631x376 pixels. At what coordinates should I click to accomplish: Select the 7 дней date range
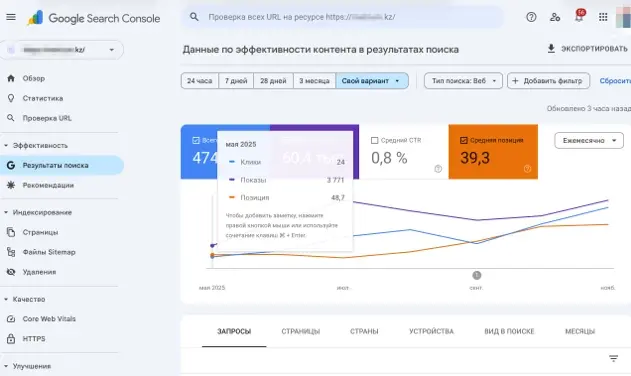236,81
